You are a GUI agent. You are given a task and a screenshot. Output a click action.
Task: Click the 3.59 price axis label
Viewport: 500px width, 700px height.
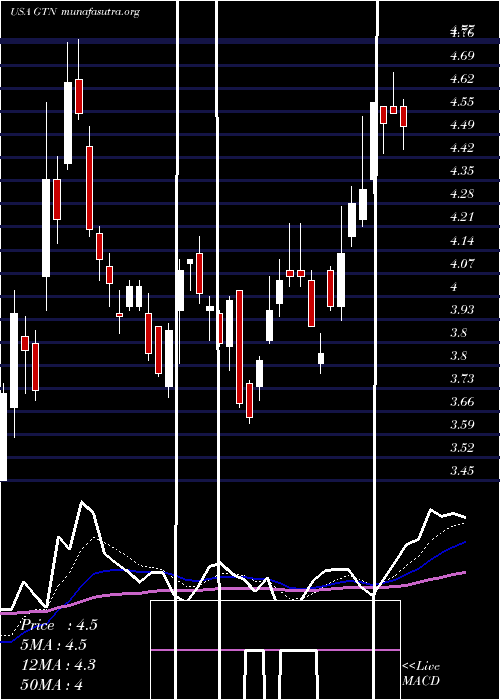[462, 425]
